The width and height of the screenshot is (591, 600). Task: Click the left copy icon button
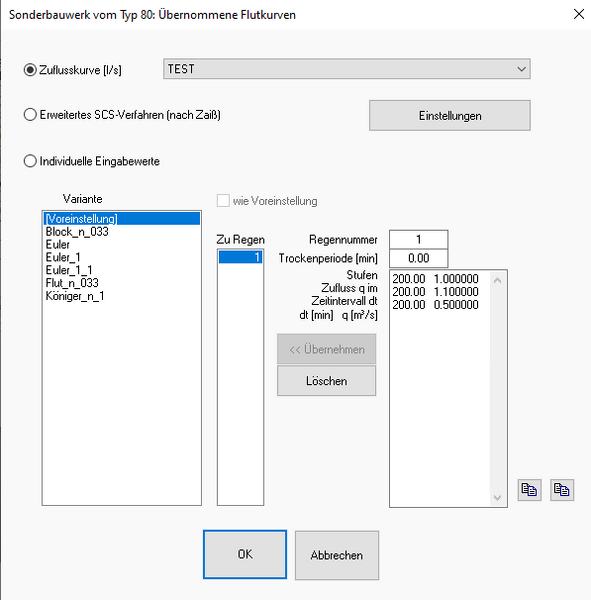coord(529,490)
